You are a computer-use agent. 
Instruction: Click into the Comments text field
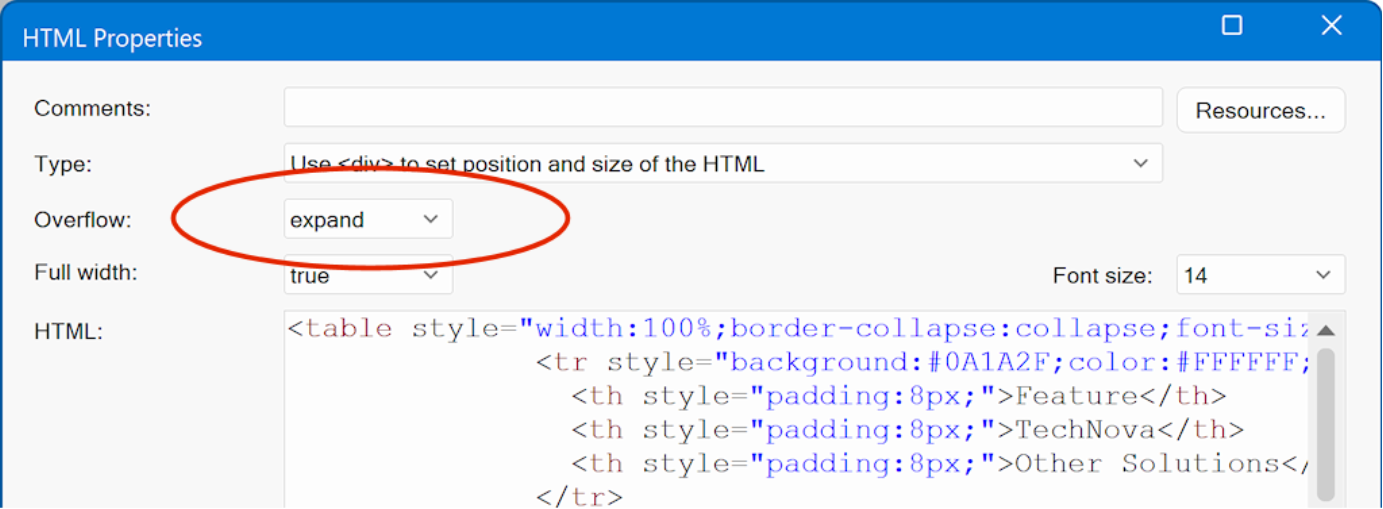pyautogui.click(x=722, y=108)
